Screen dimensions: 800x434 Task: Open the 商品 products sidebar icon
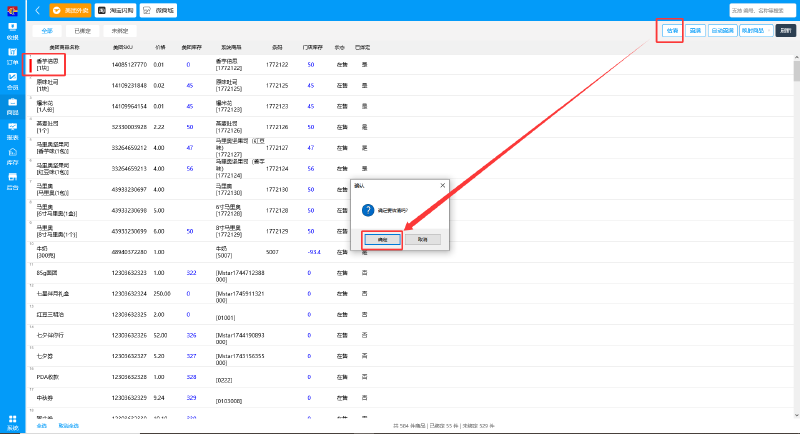12,106
